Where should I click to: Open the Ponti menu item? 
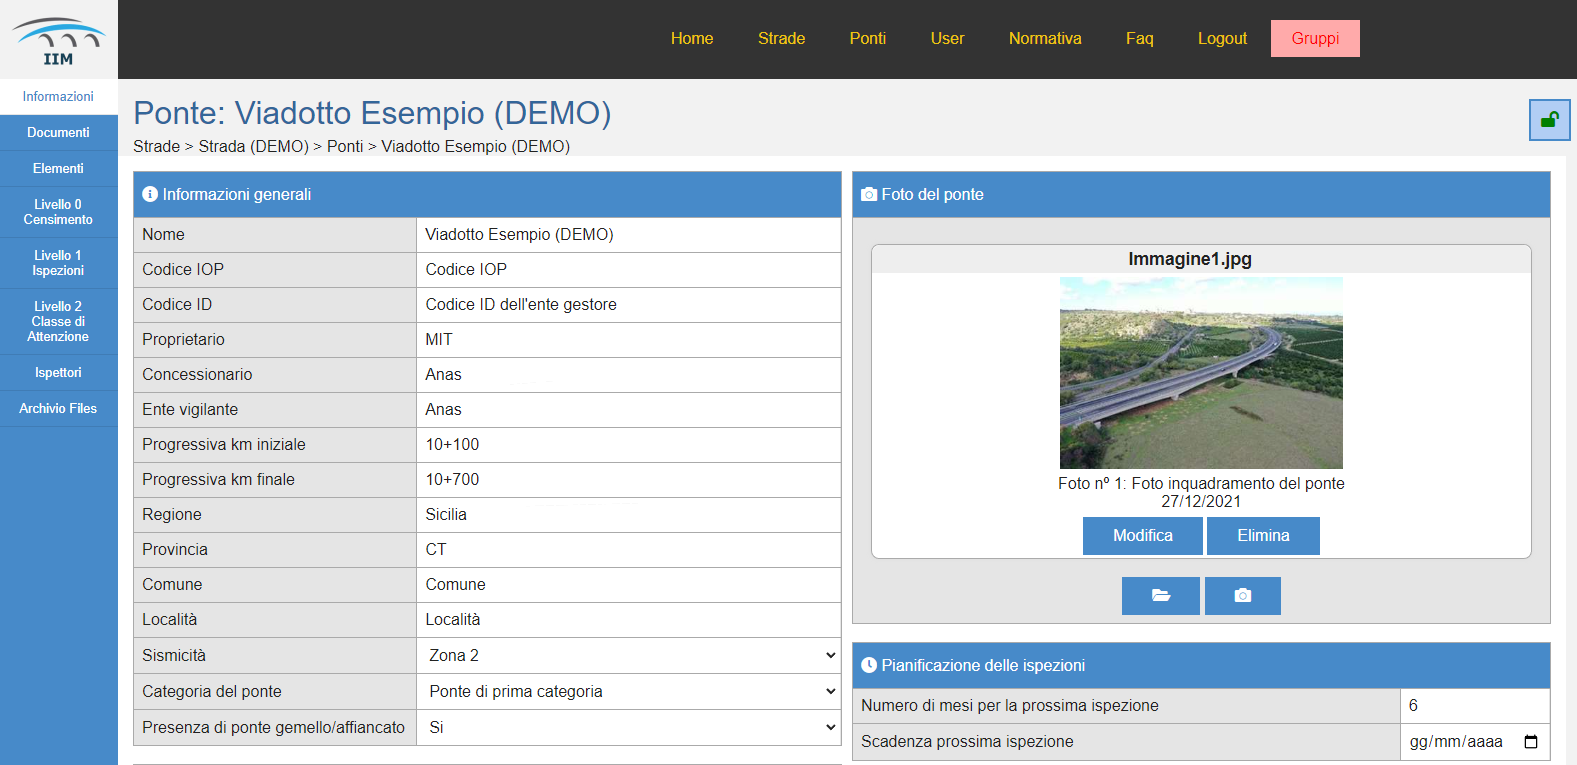point(867,39)
